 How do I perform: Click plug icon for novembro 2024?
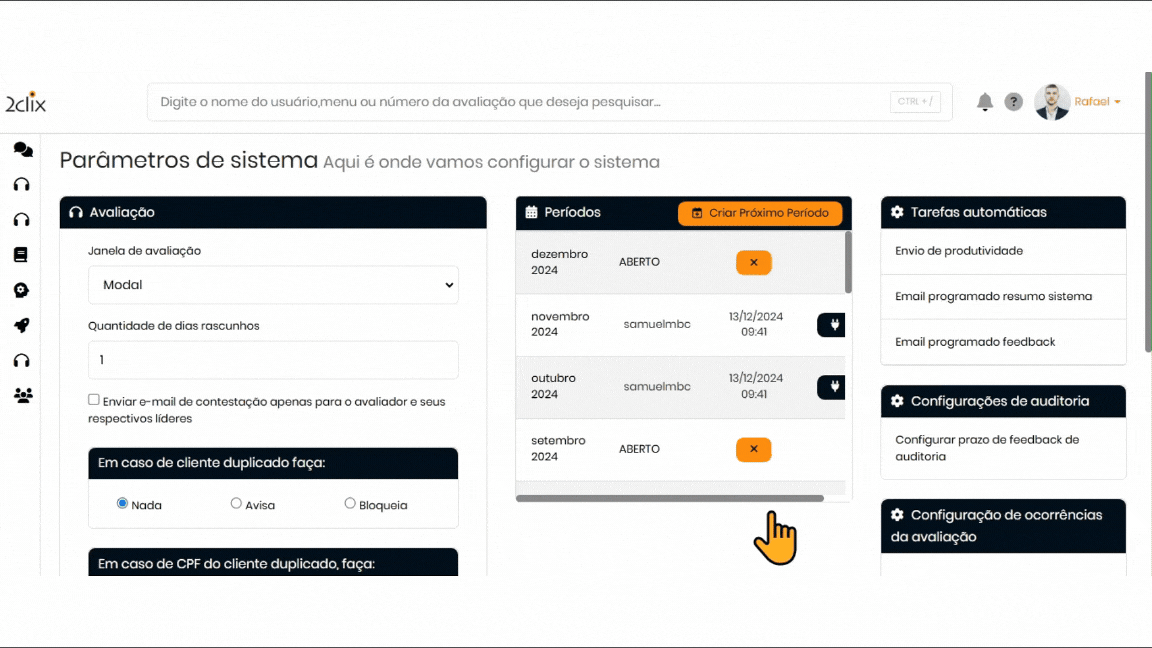832,325
